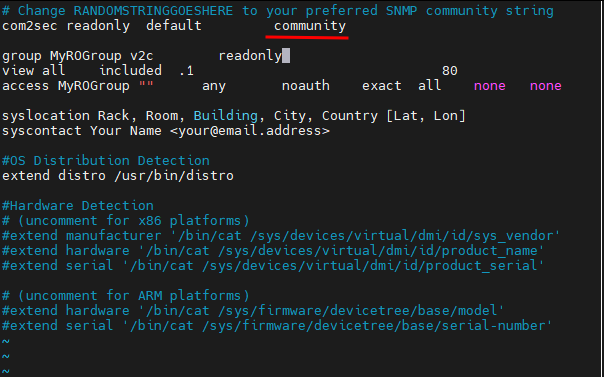Click 'RANDOMSTRINGGOESHERE' in the top comment
This screenshot has width=604, height=377.
coord(153,10)
